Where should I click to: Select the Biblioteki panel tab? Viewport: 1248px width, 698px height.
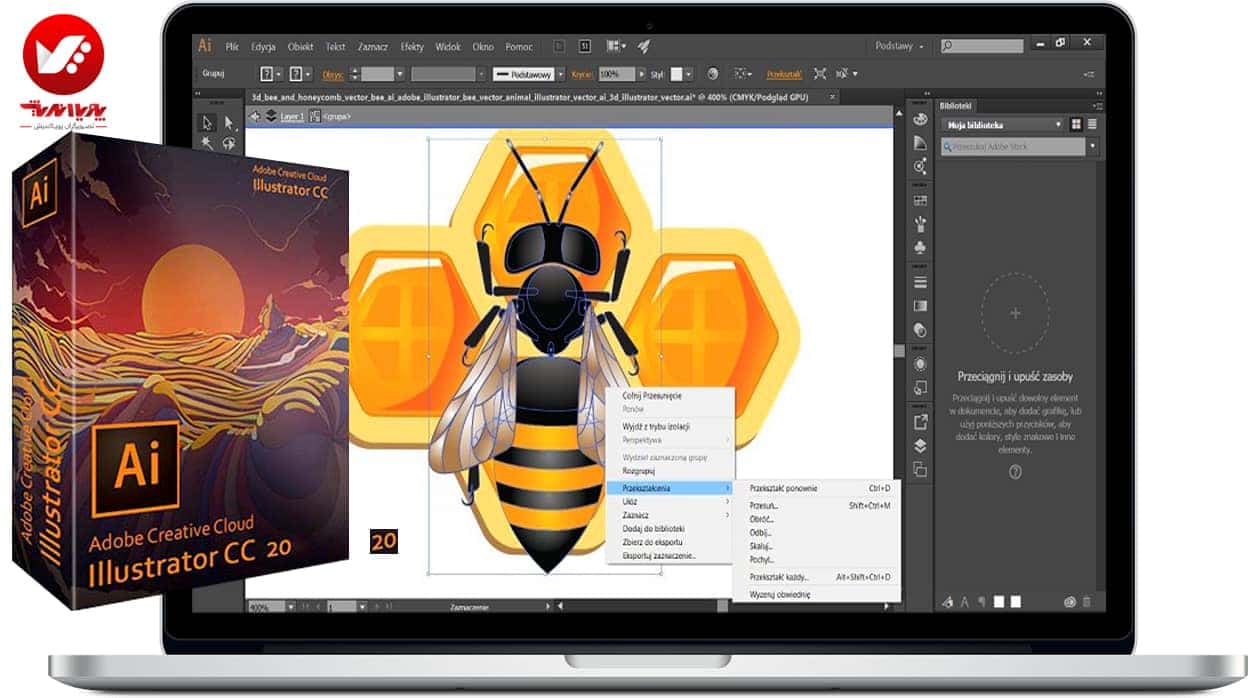957,105
